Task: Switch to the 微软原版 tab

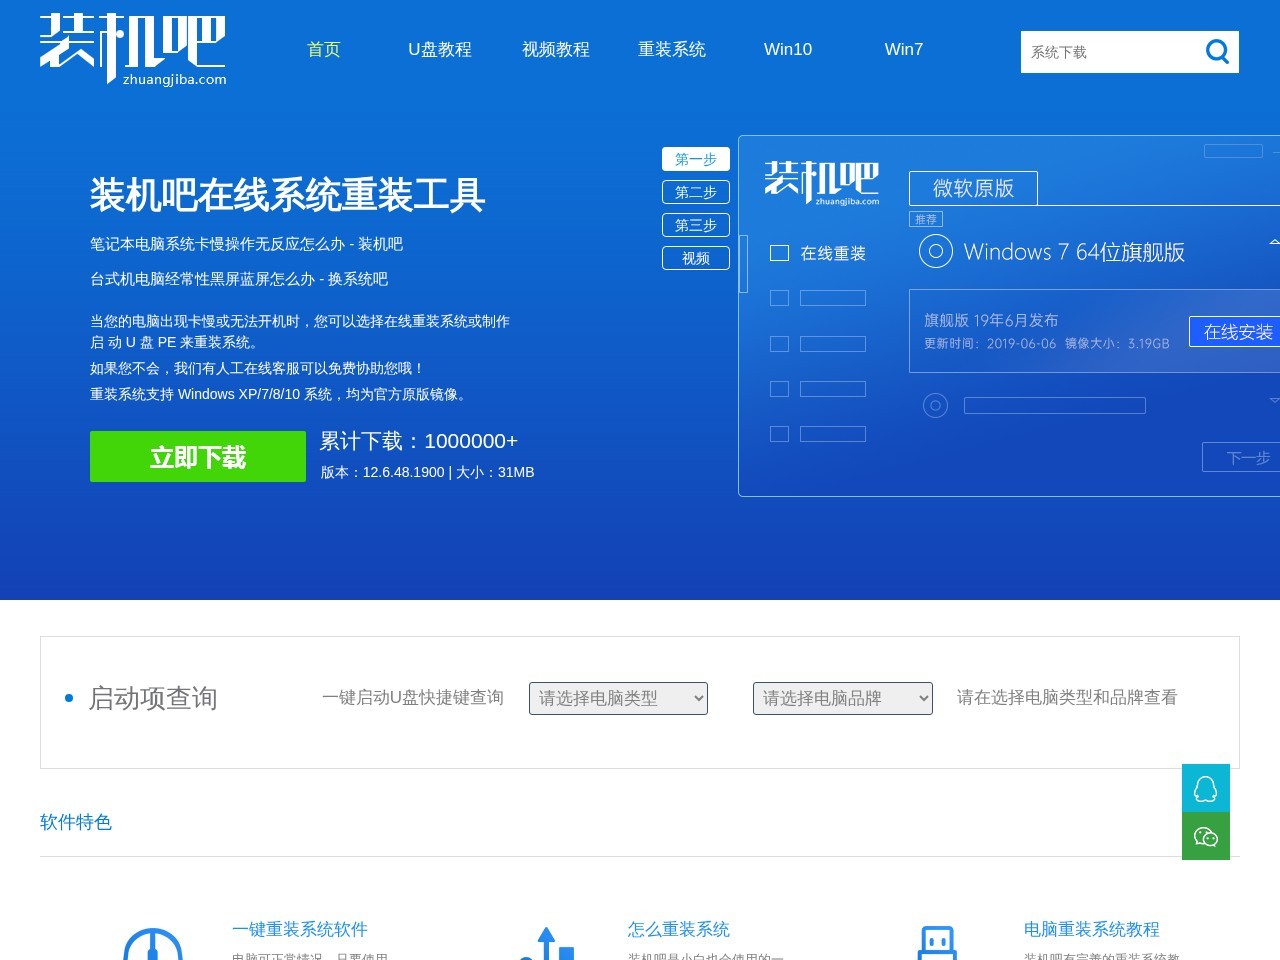Action: (x=972, y=188)
